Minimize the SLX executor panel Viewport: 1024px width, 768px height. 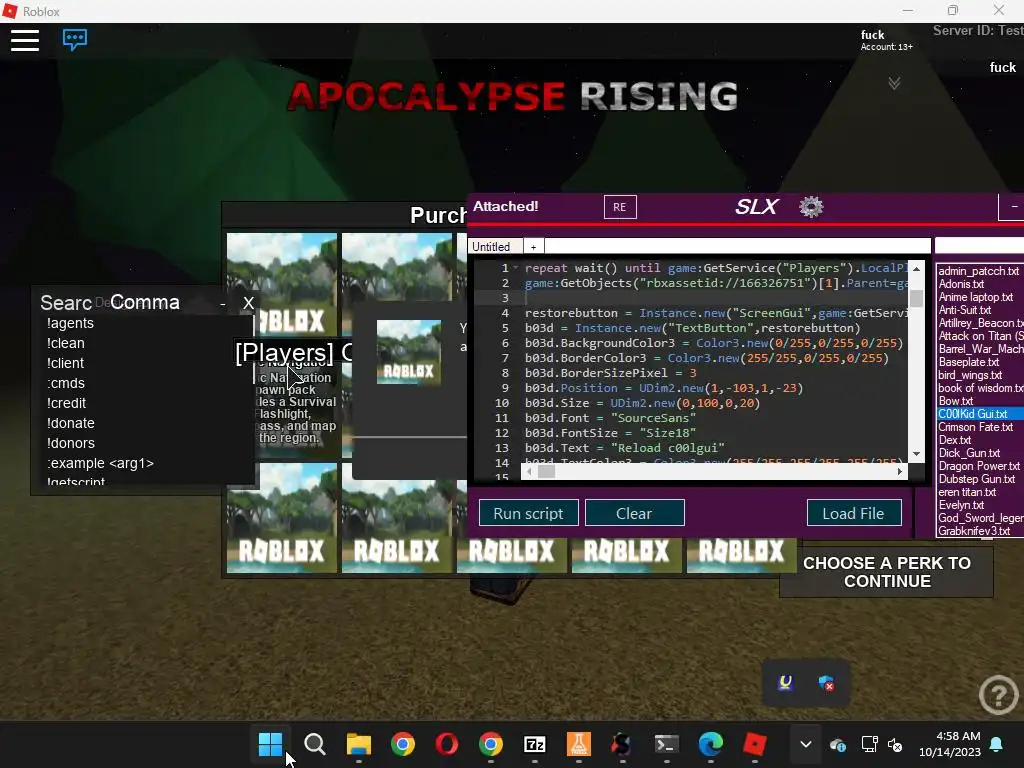coord(1013,207)
